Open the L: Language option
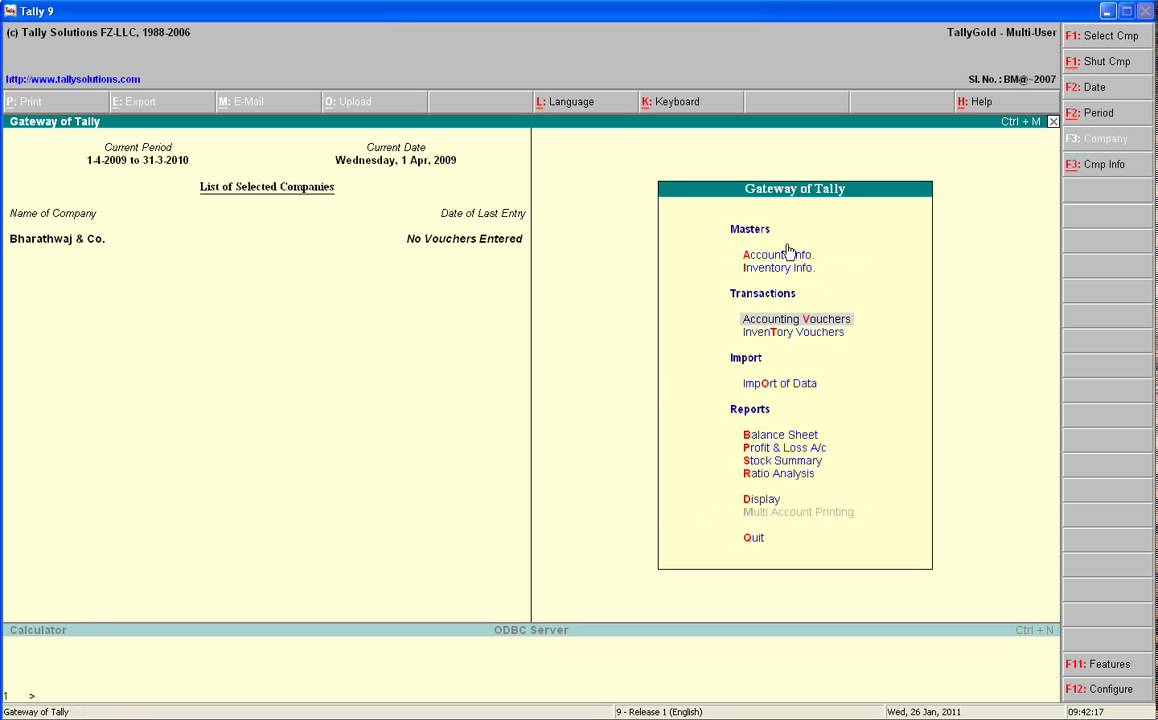 click(585, 102)
